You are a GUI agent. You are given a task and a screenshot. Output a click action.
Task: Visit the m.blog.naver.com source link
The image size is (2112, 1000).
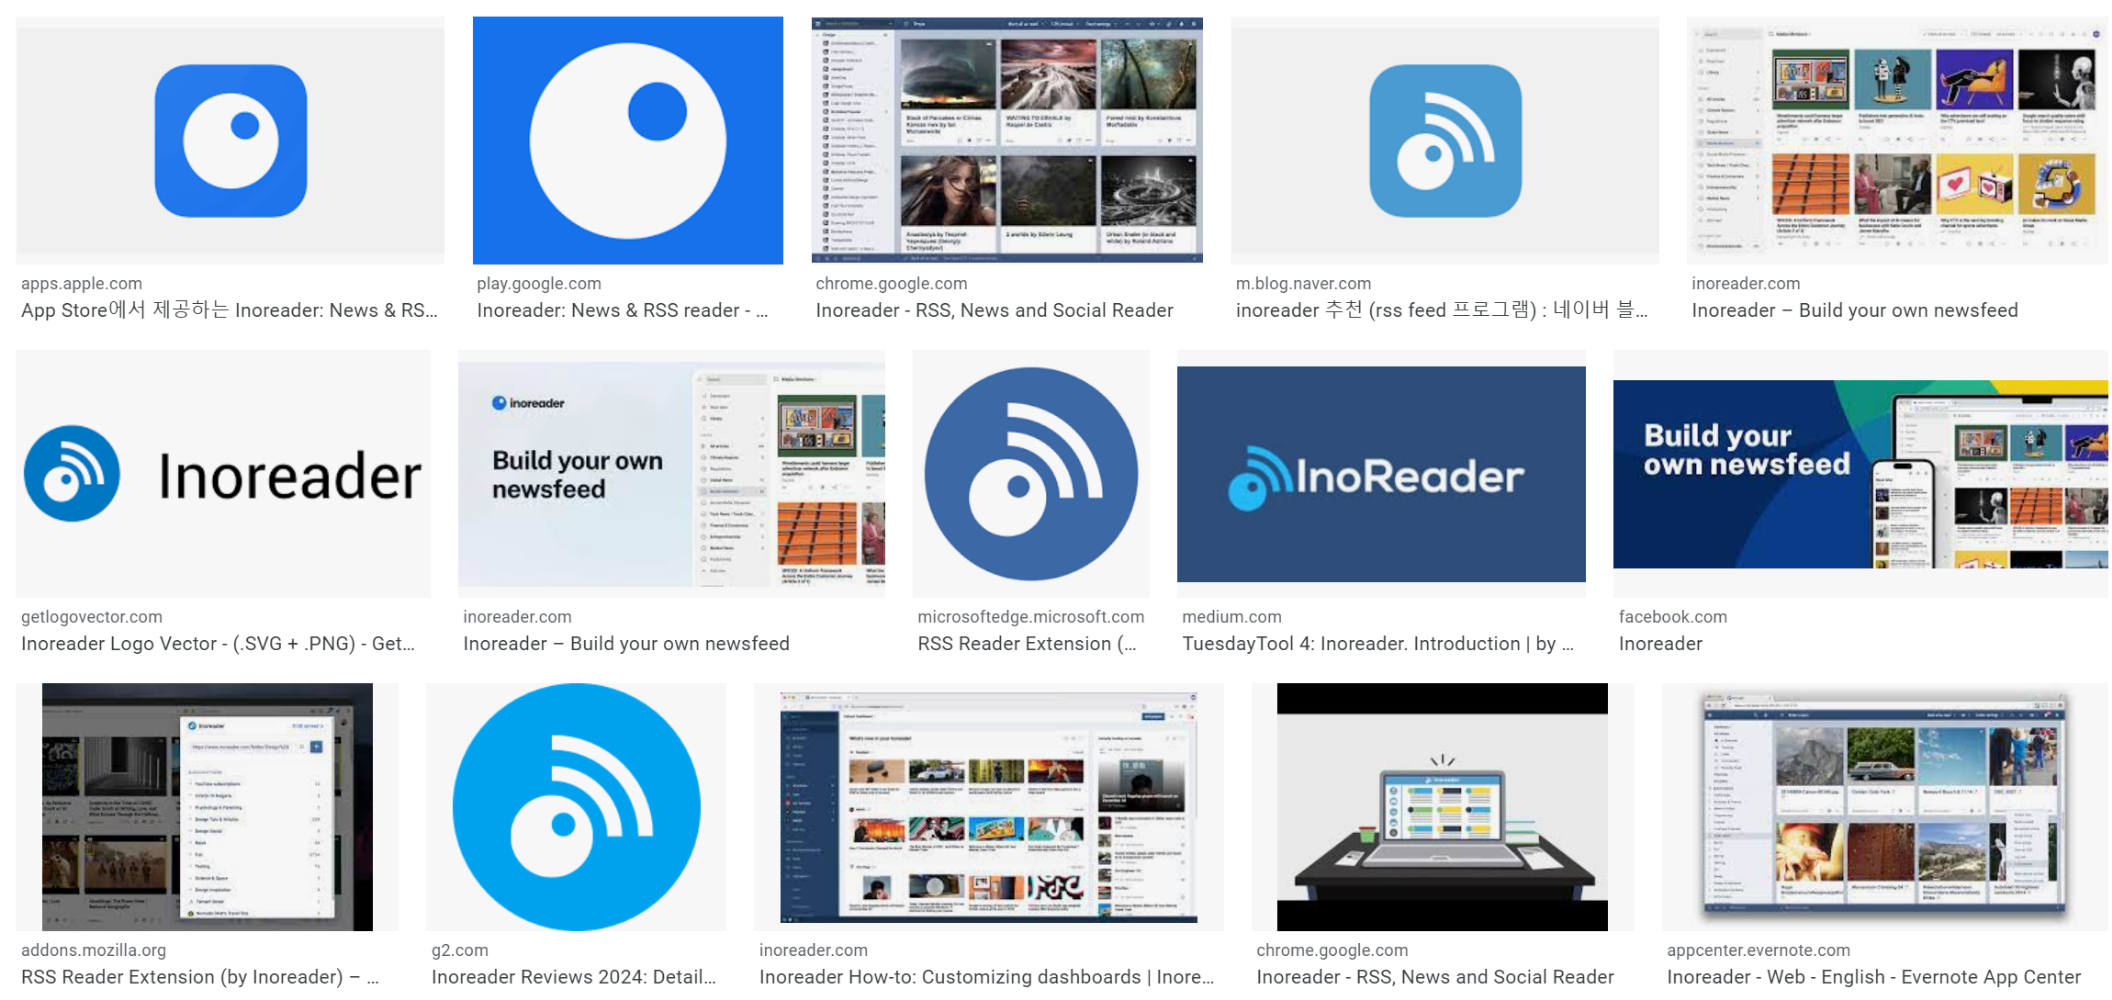click(1303, 284)
